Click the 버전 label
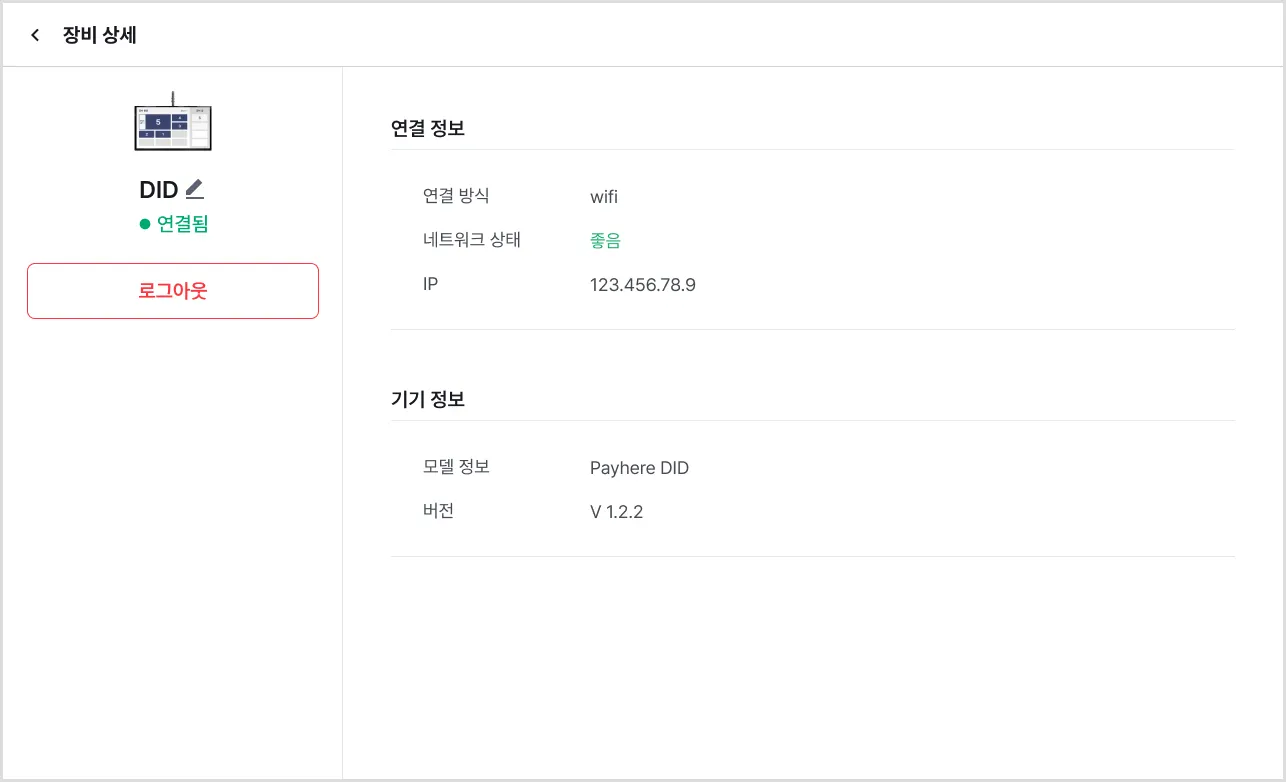Image resolution: width=1286 pixels, height=782 pixels. pos(439,511)
